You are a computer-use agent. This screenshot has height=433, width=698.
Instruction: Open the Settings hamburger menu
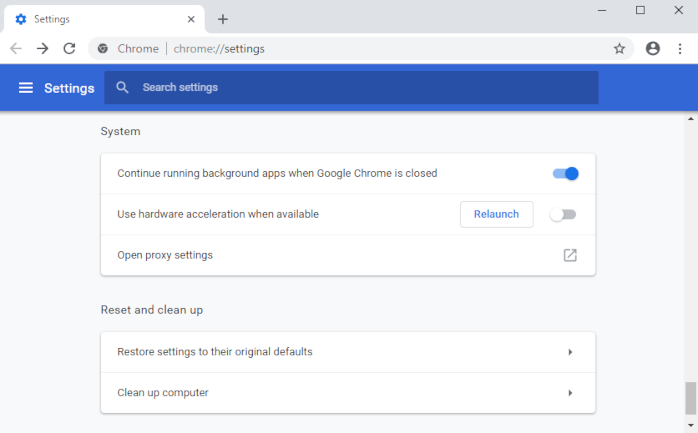pyautogui.click(x=26, y=88)
